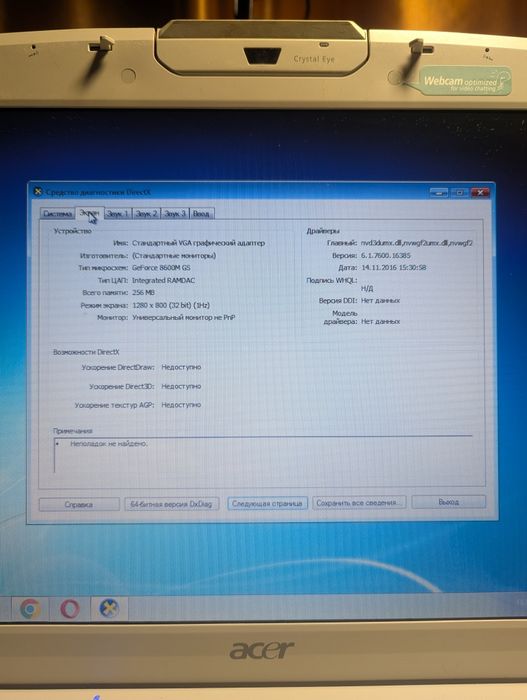The image size is (527, 700).
Task: Click Стандартный VGA графический адаптер name
Action: pyautogui.click(x=198, y=243)
